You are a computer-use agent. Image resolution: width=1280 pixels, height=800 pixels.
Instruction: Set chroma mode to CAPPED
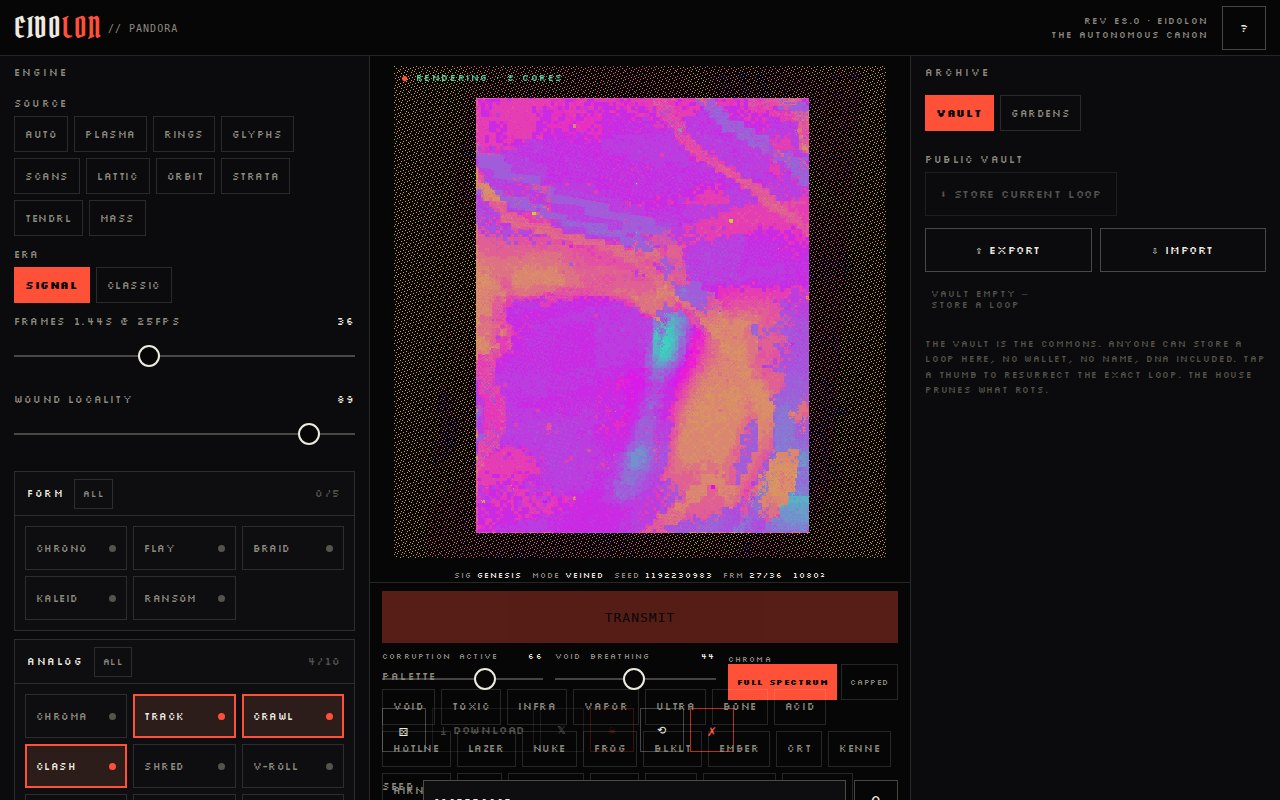(869, 682)
